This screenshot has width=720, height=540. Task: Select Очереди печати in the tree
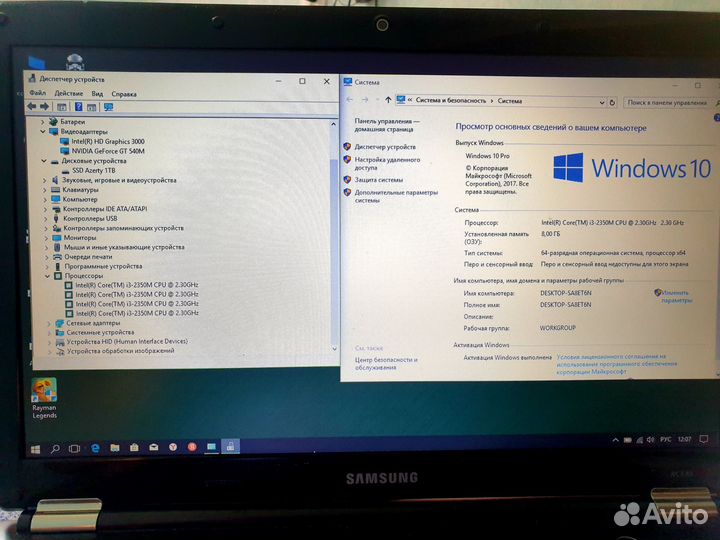(x=88, y=257)
